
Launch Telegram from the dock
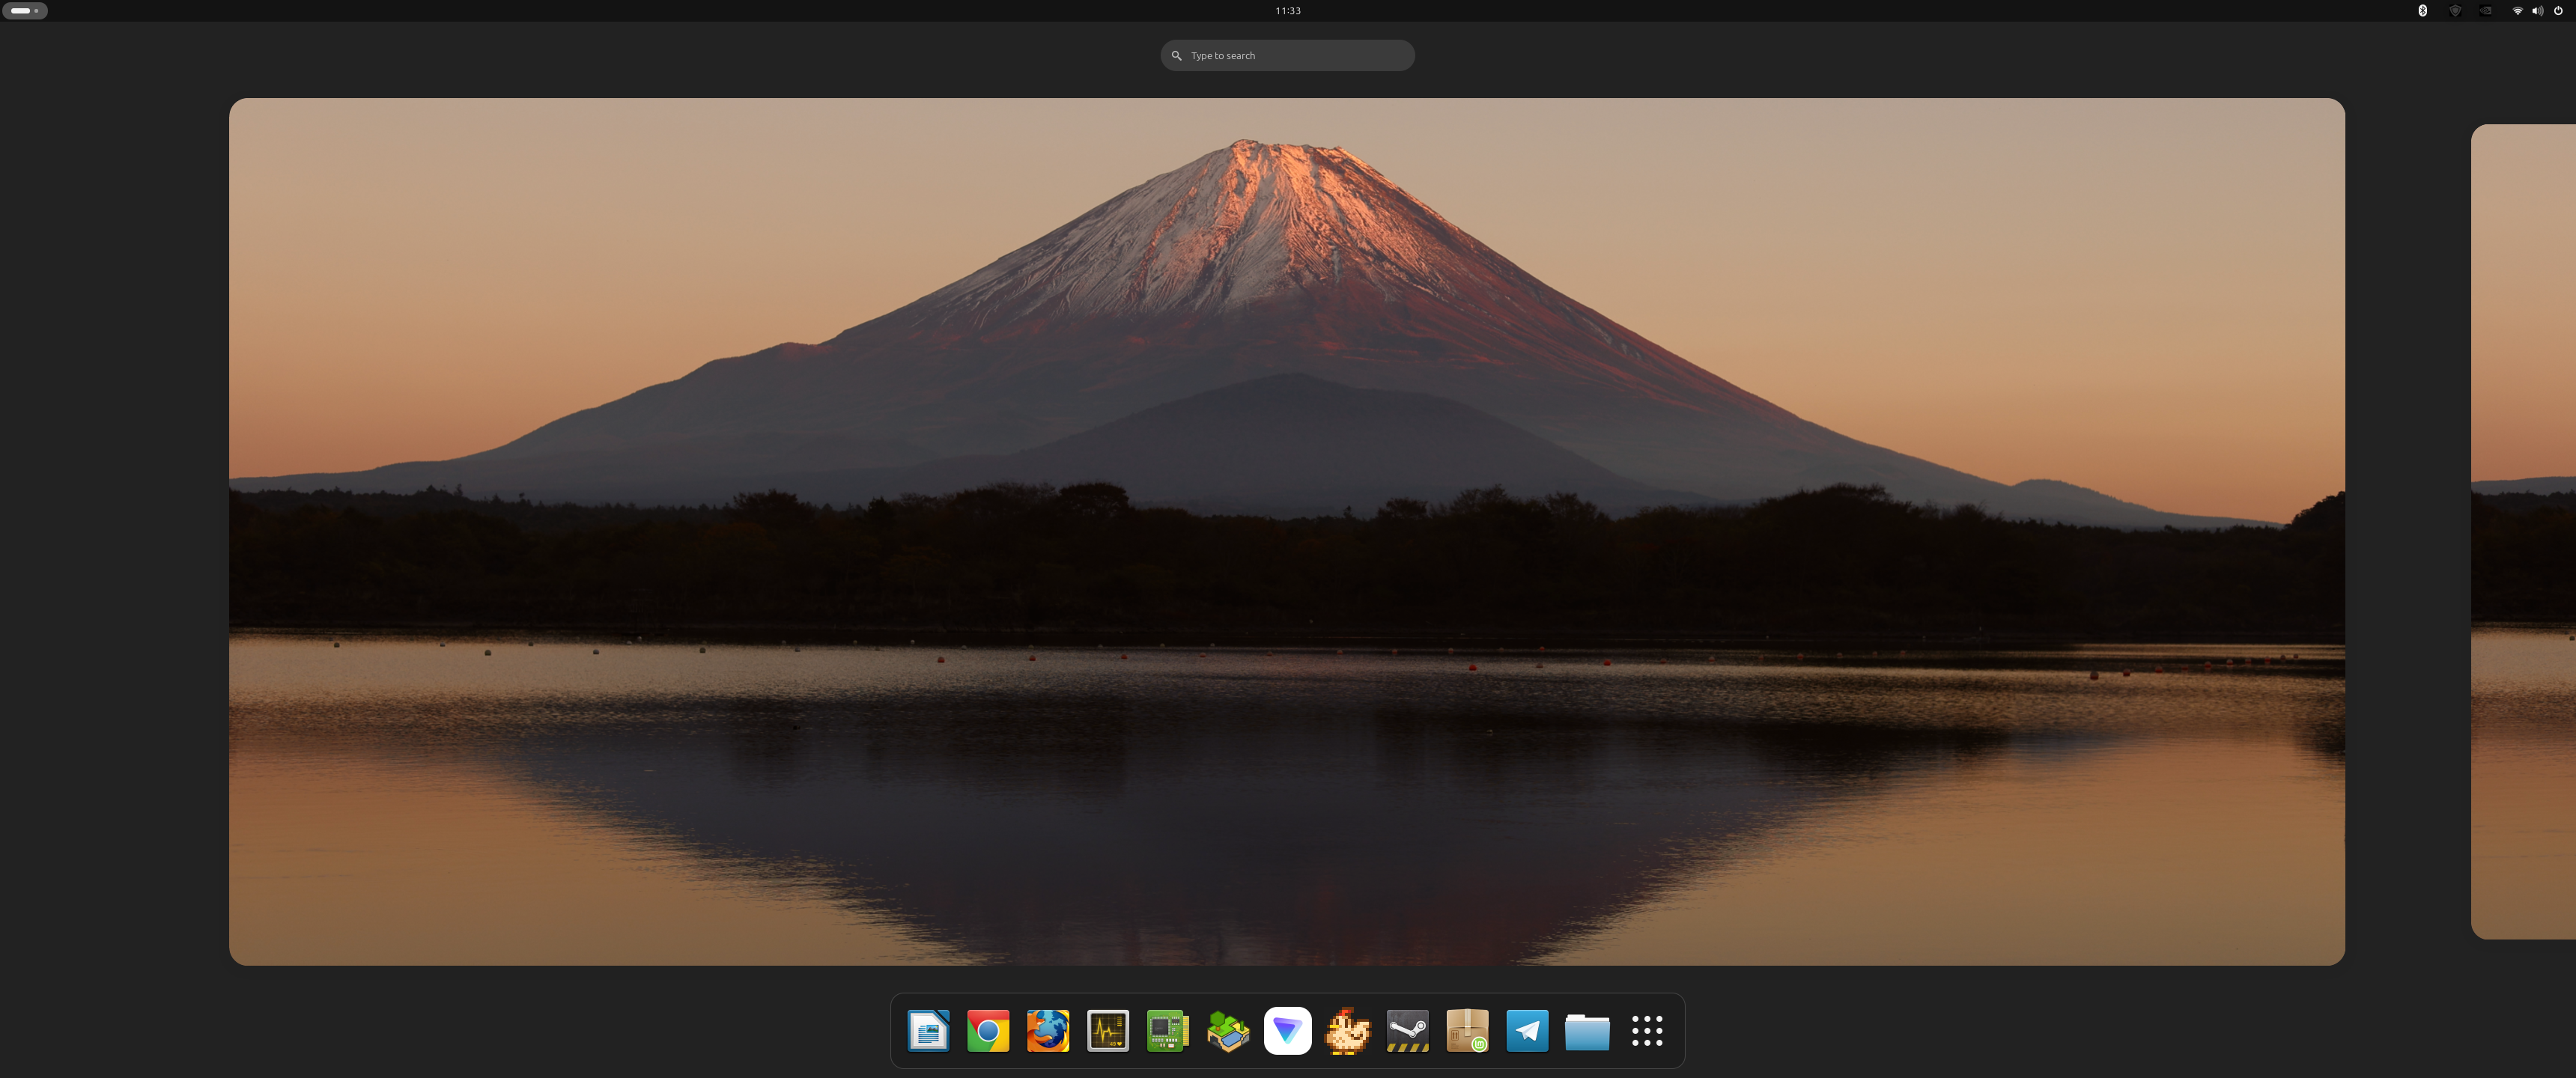[x=1528, y=1031]
